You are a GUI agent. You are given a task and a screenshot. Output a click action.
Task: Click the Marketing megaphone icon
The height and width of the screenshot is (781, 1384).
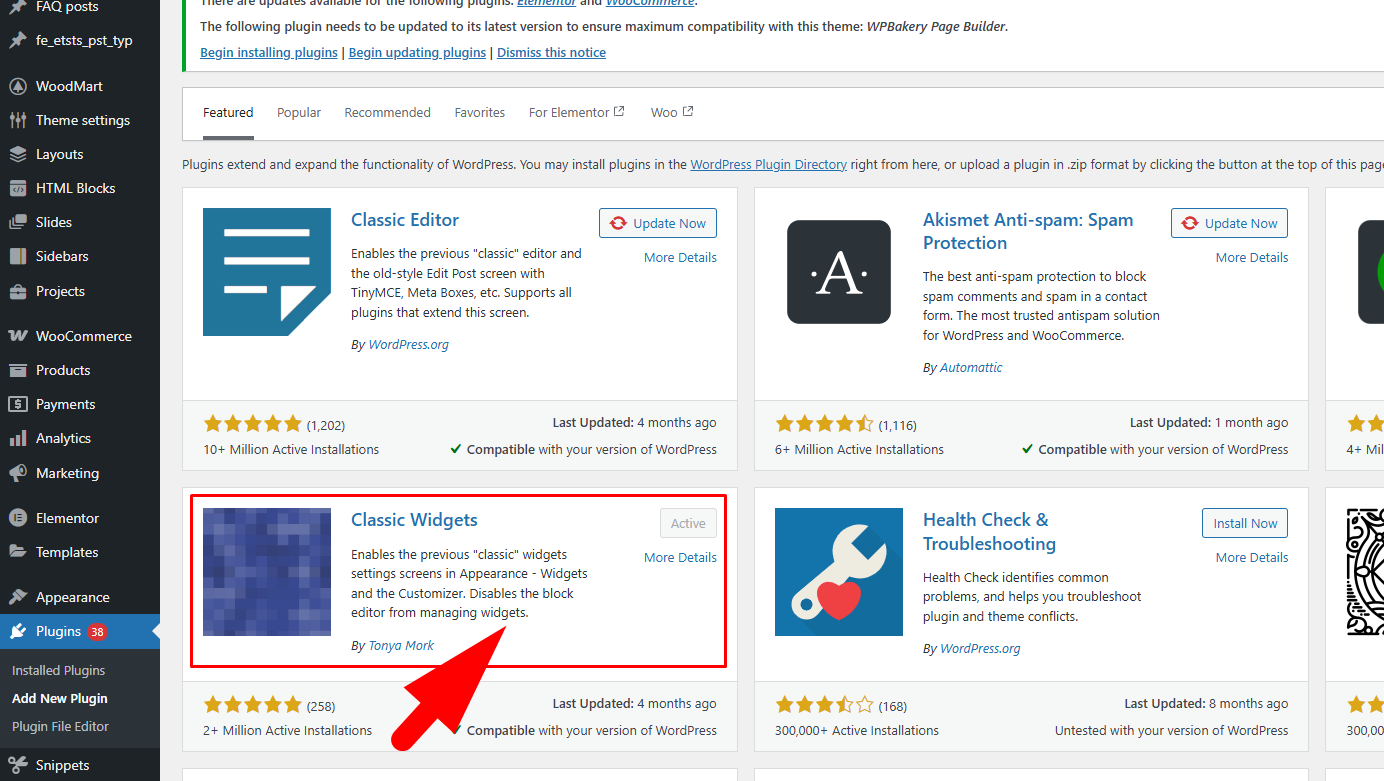[18, 473]
